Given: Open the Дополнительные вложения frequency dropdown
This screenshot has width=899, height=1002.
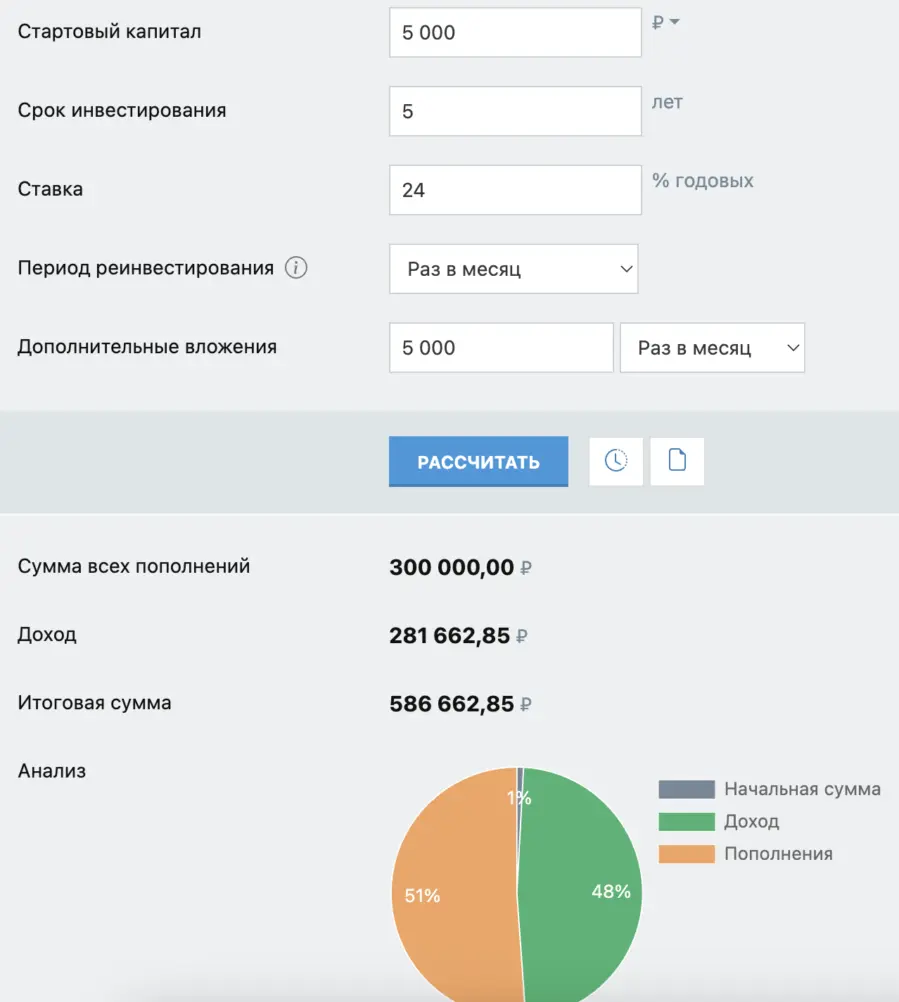Looking at the screenshot, I should [712, 348].
